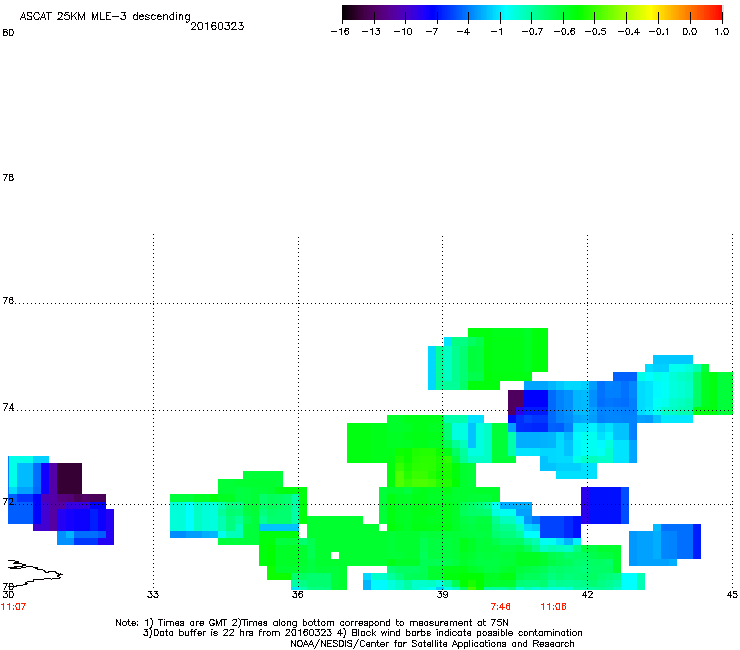
Task: Click the '-1' label on the color scale
Action: click(x=496, y=32)
